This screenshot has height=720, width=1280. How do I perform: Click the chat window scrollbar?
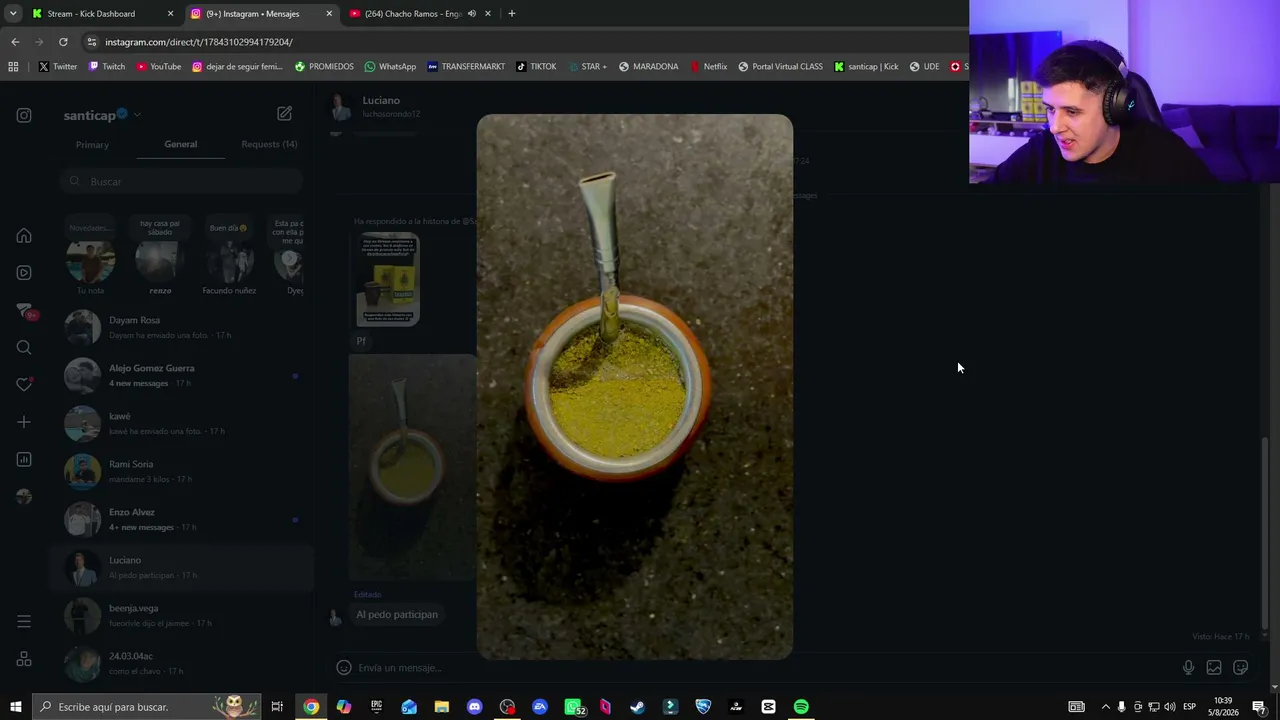tap(1265, 535)
